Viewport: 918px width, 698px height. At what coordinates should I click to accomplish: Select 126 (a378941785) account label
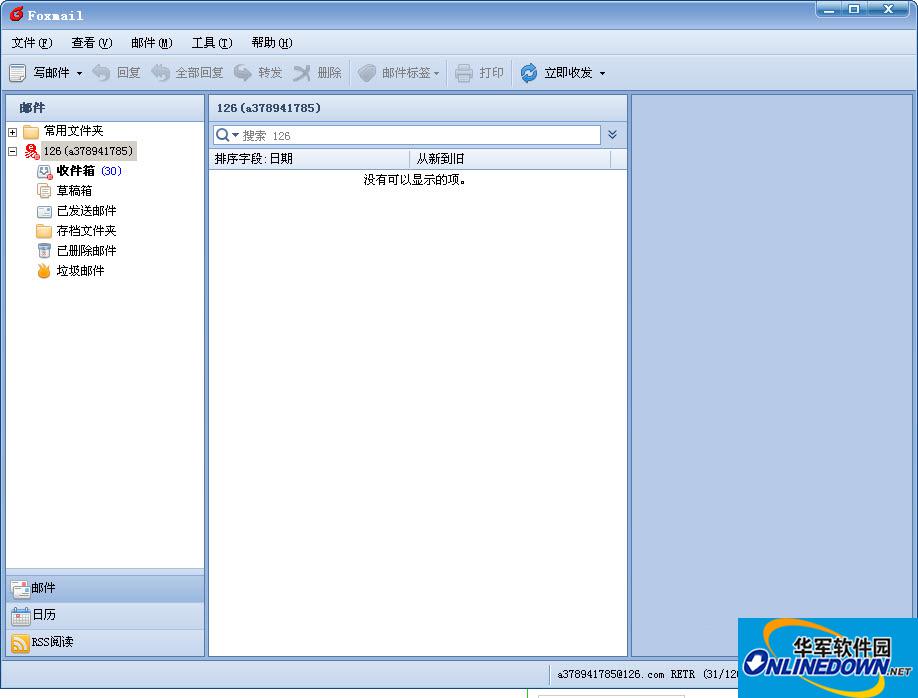88,151
